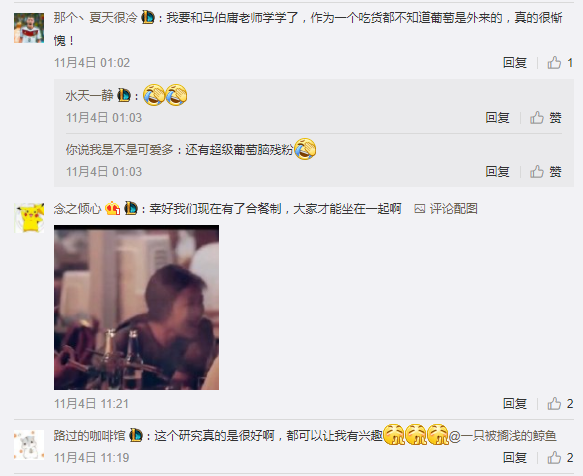Reply to 那个、夏天很冷's comment
Image resolution: width=583 pixels, height=476 pixels.
click(x=515, y=63)
